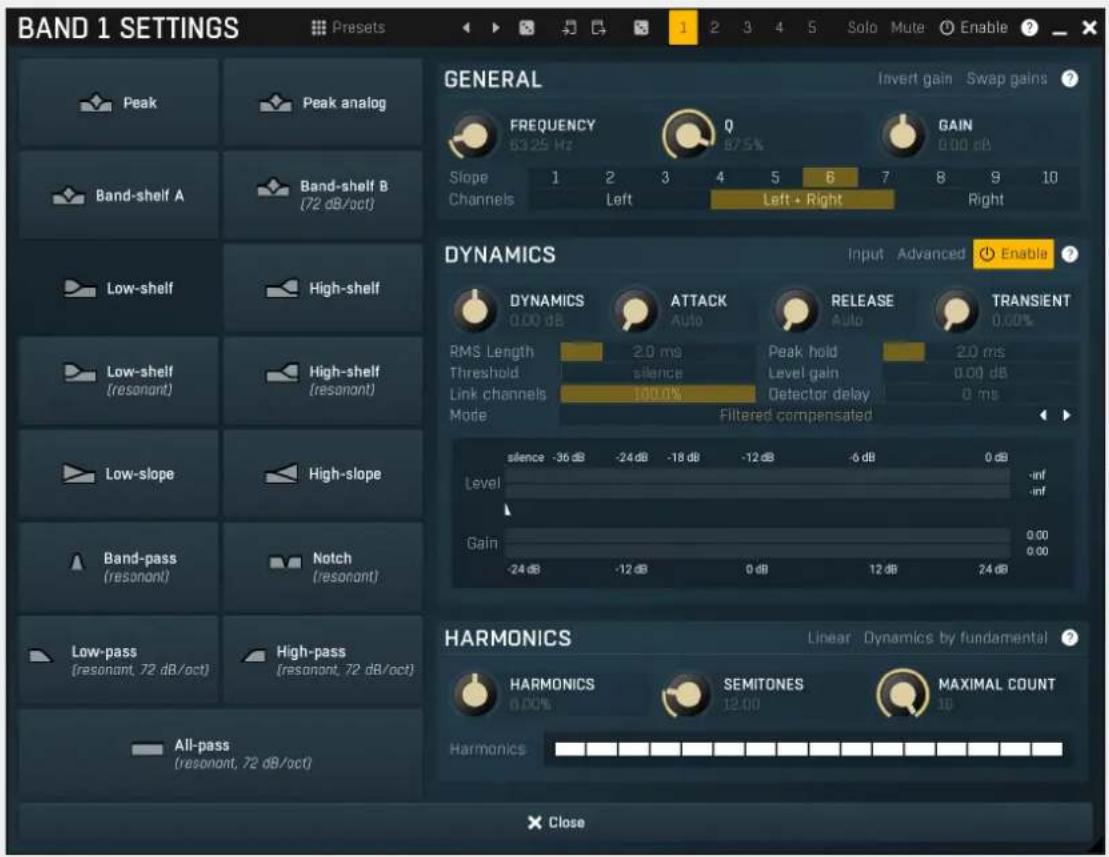Choose the resonant Notch filter

click(323, 567)
